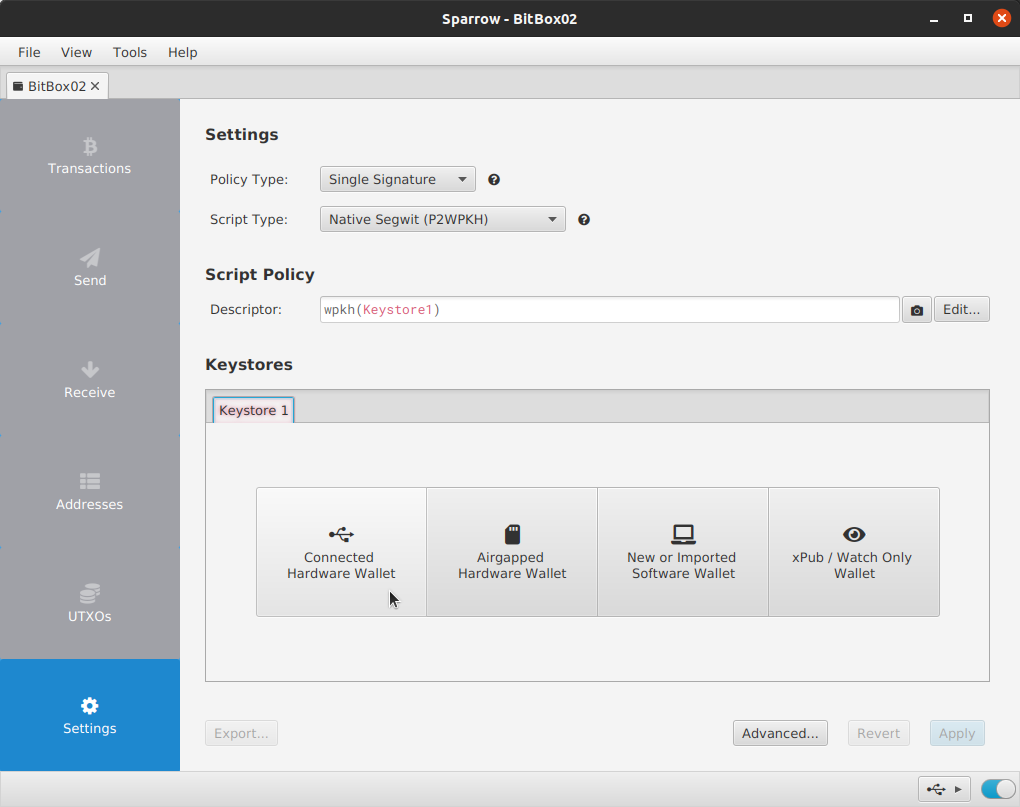Open the Transactions sidebar section
This screenshot has width=1020, height=807.
[x=90, y=155]
